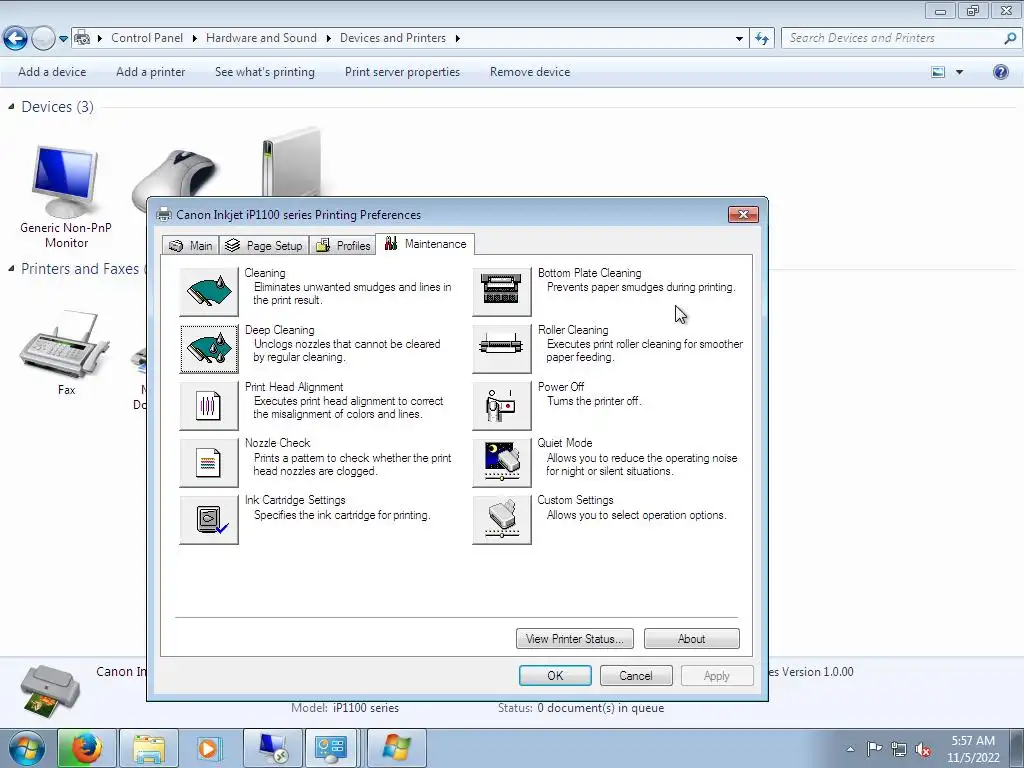The image size is (1024, 768).
Task: Click the Action Center flag icon
Action: point(874,748)
